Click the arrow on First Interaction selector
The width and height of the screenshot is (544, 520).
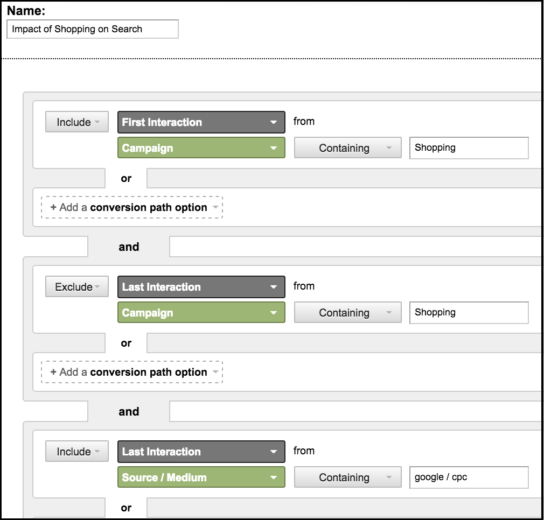(273, 122)
